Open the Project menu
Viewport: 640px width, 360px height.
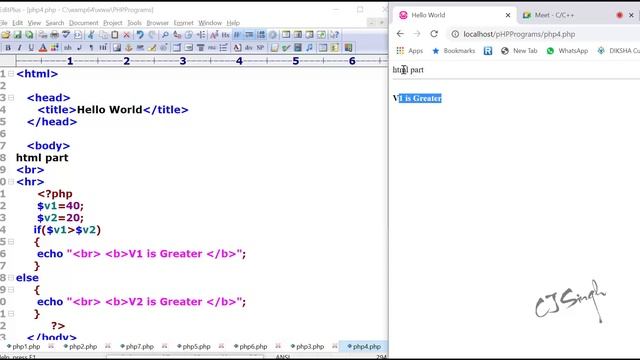113,23
